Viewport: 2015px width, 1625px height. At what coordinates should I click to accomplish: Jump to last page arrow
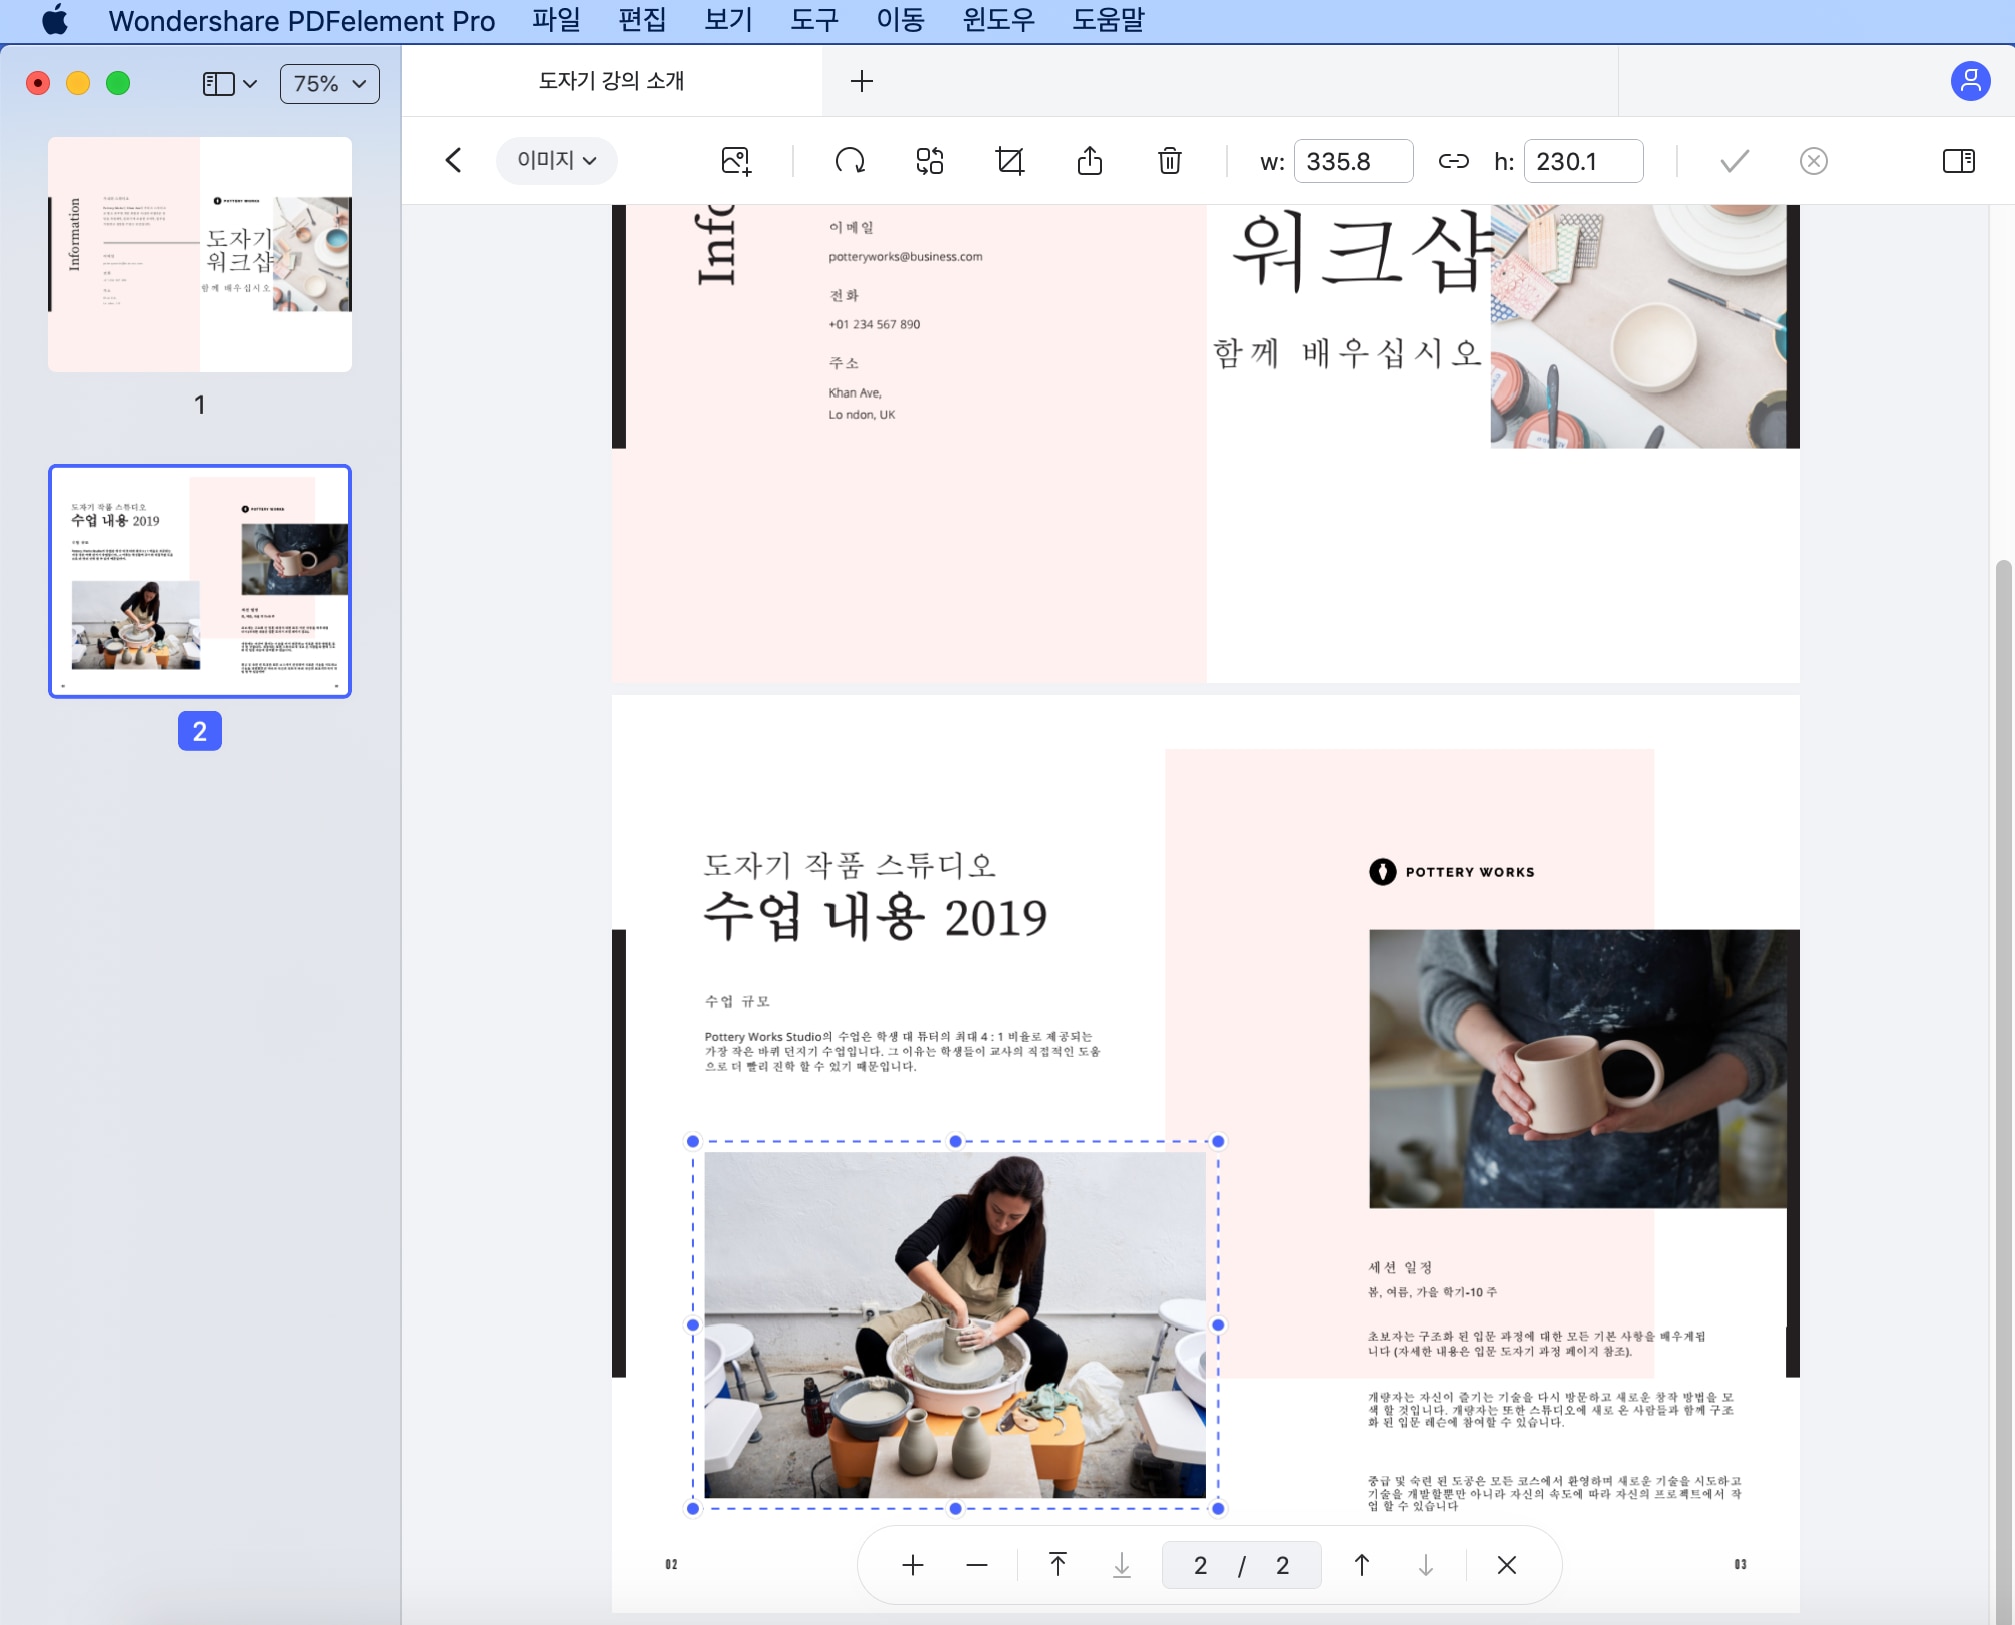1122,1565
